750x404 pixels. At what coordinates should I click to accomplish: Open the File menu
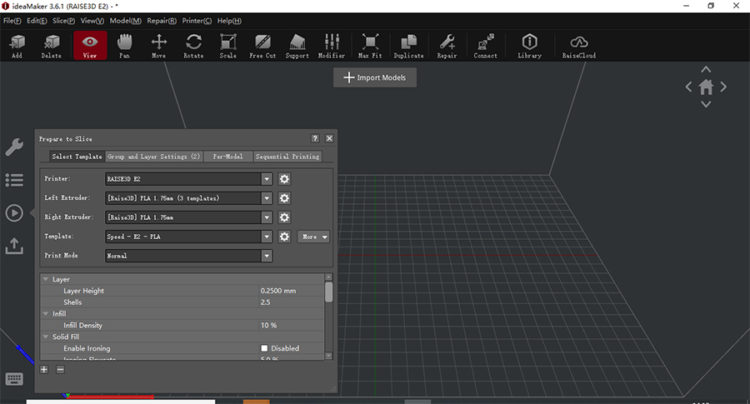point(12,21)
